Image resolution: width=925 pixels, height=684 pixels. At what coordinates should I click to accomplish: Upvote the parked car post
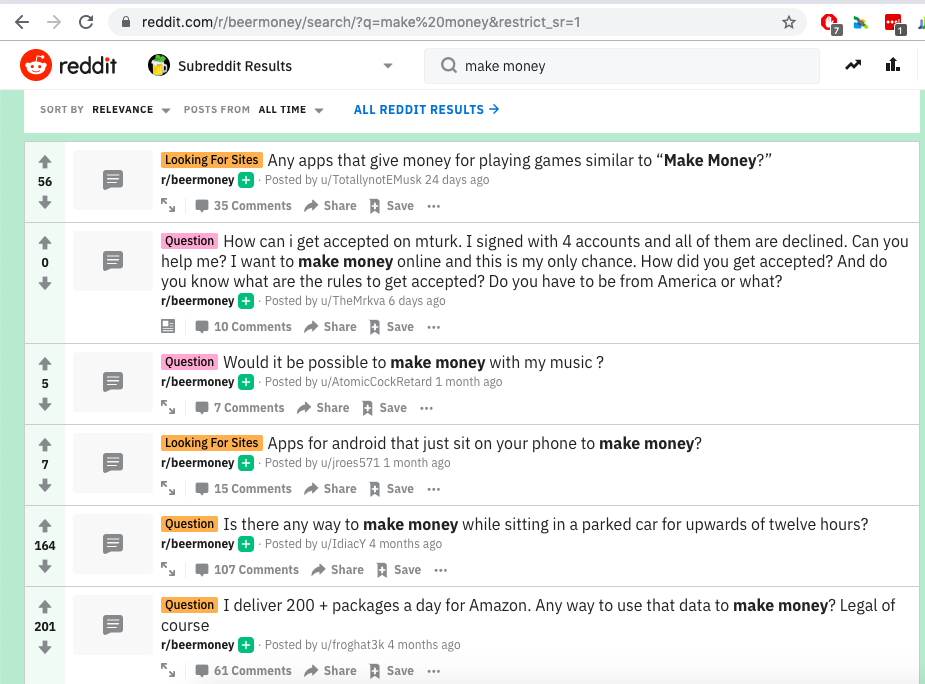(x=45, y=526)
